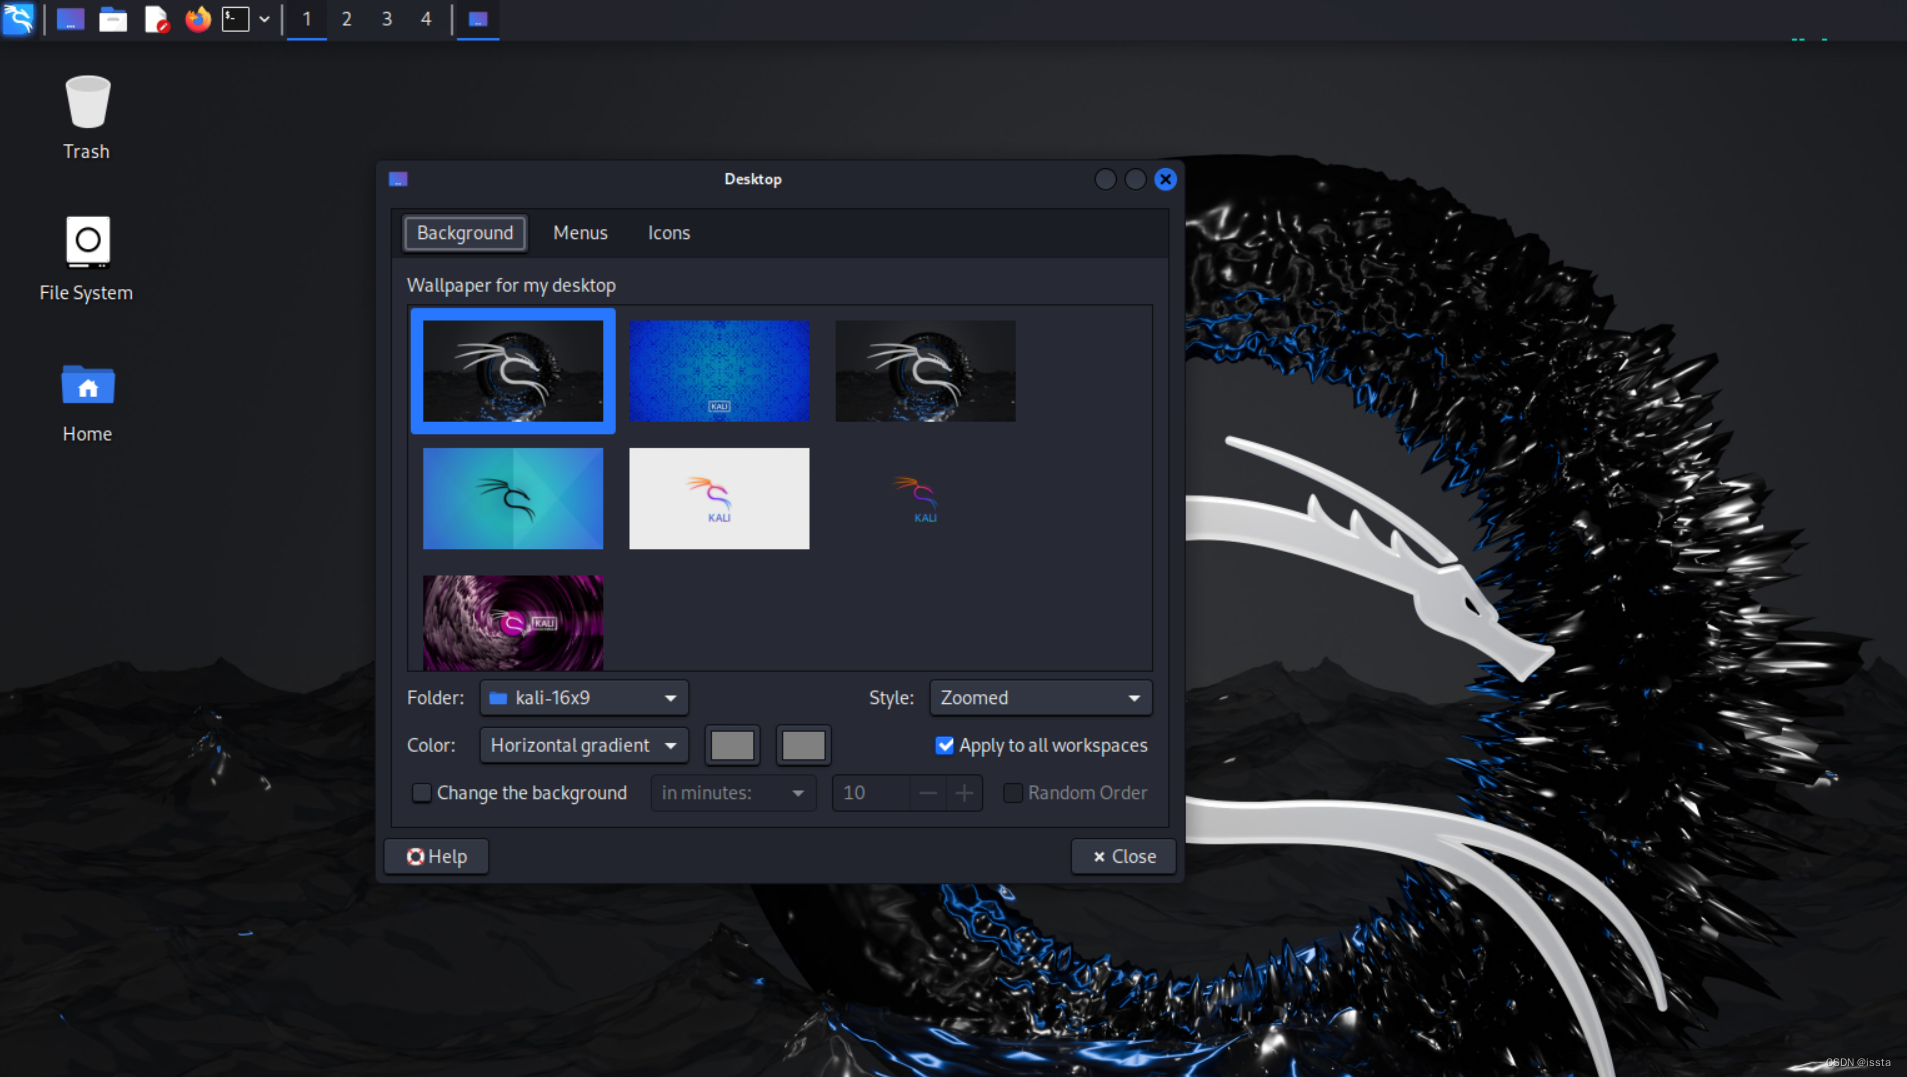This screenshot has width=1907, height=1077.
Task: Switch to workspace 2
Action: [x=347, y=19]
